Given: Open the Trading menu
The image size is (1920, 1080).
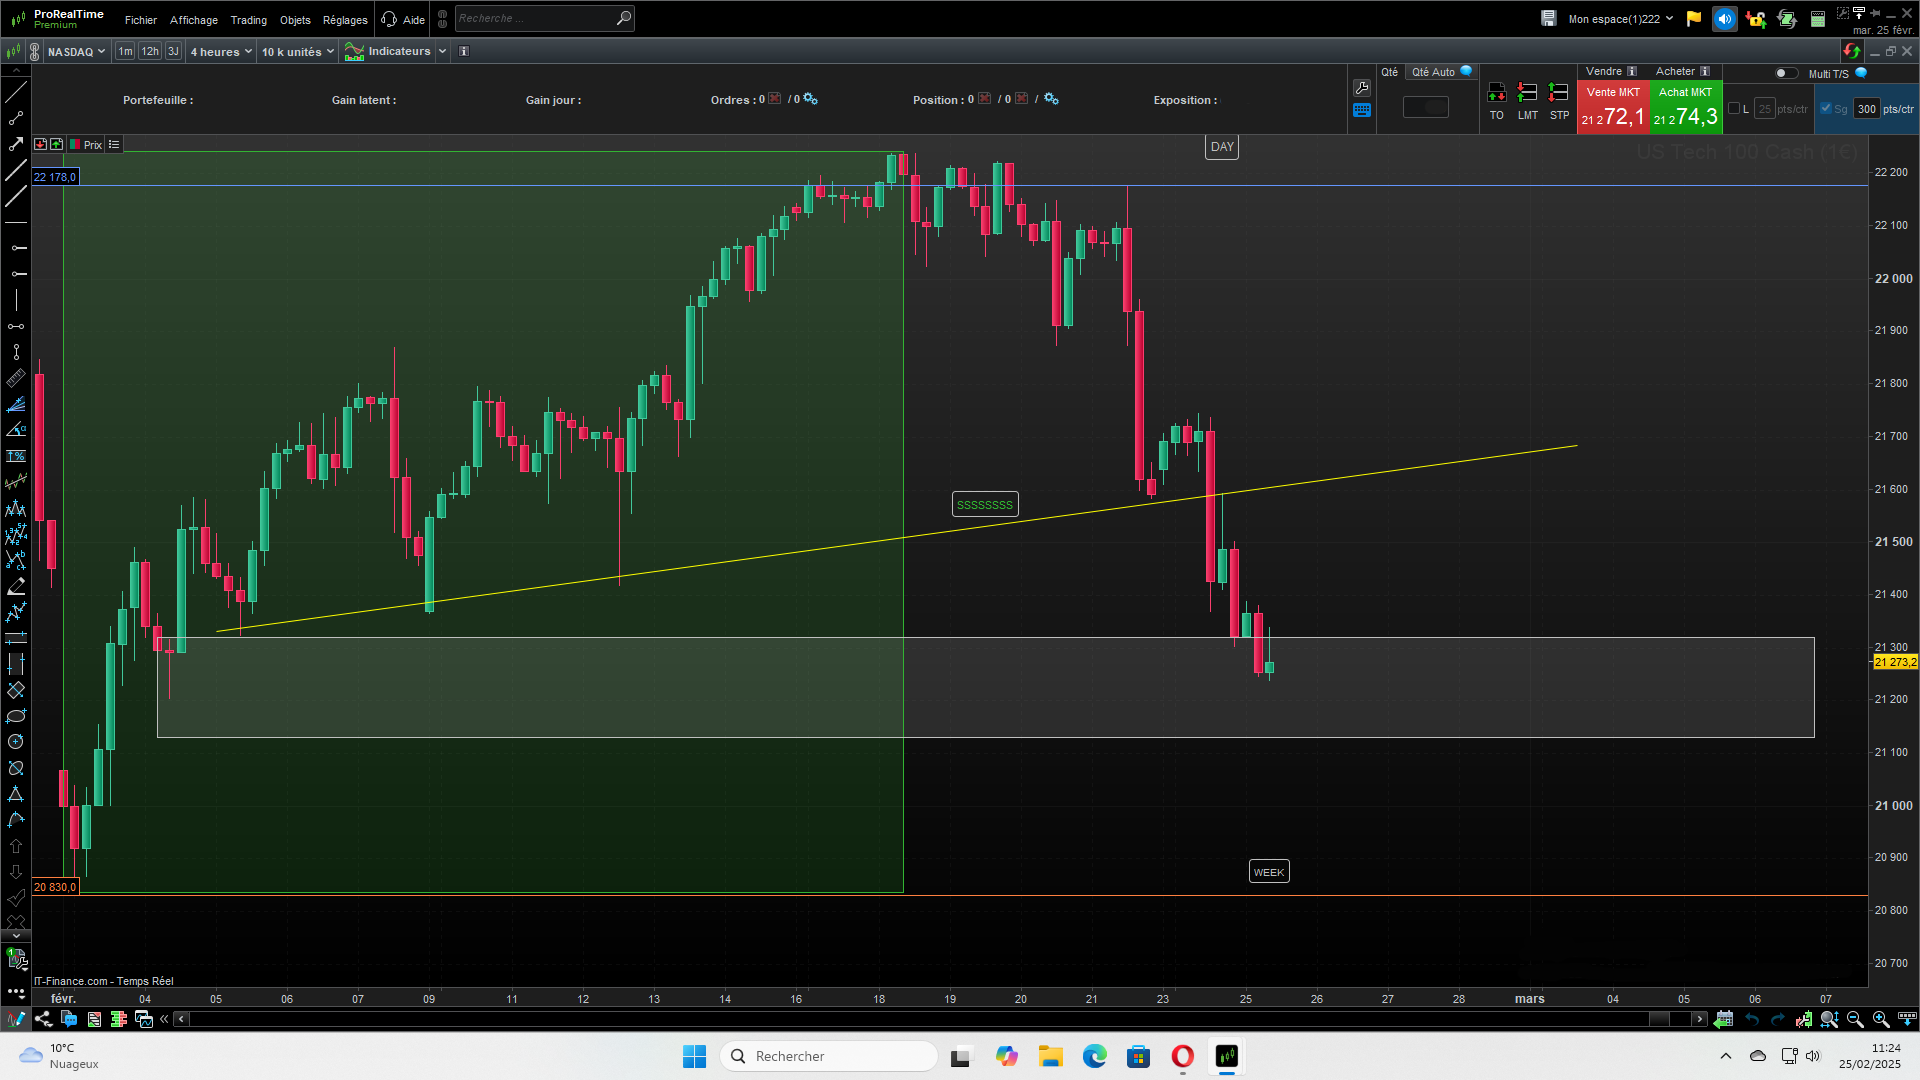Looking at the screenshot, I should click(248, 20).
